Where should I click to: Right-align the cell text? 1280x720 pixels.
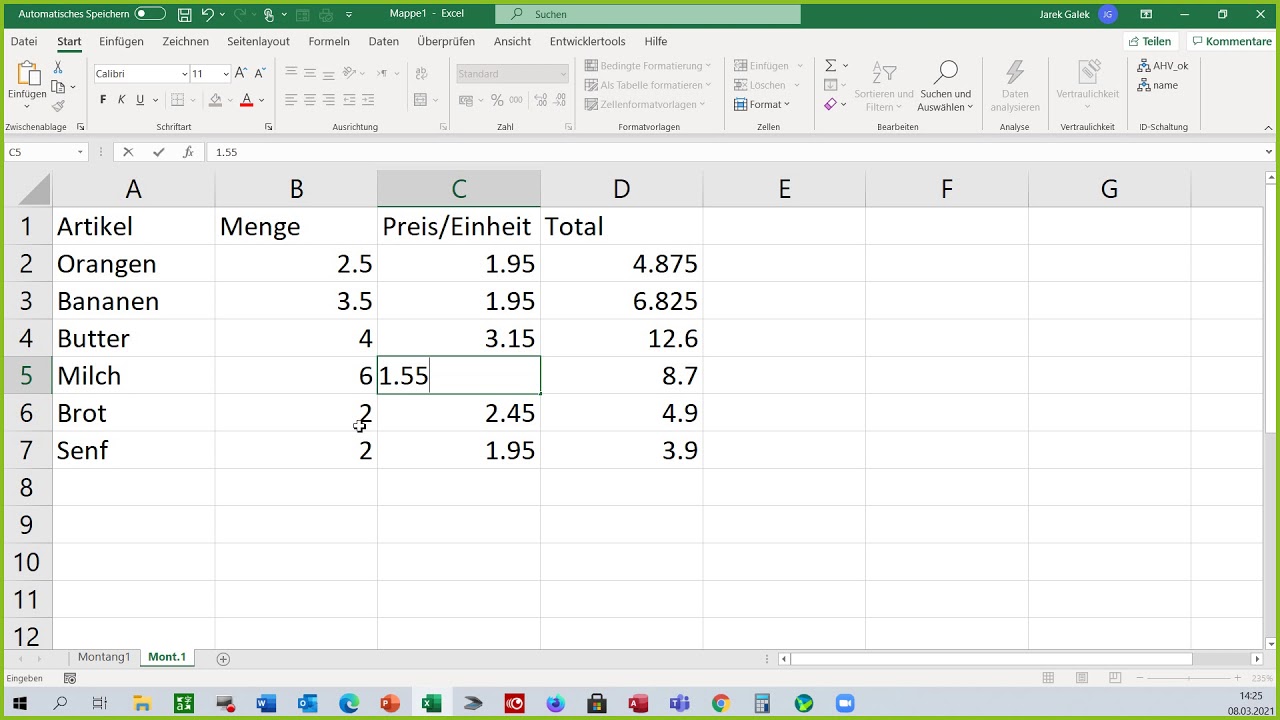coord(329,100)
